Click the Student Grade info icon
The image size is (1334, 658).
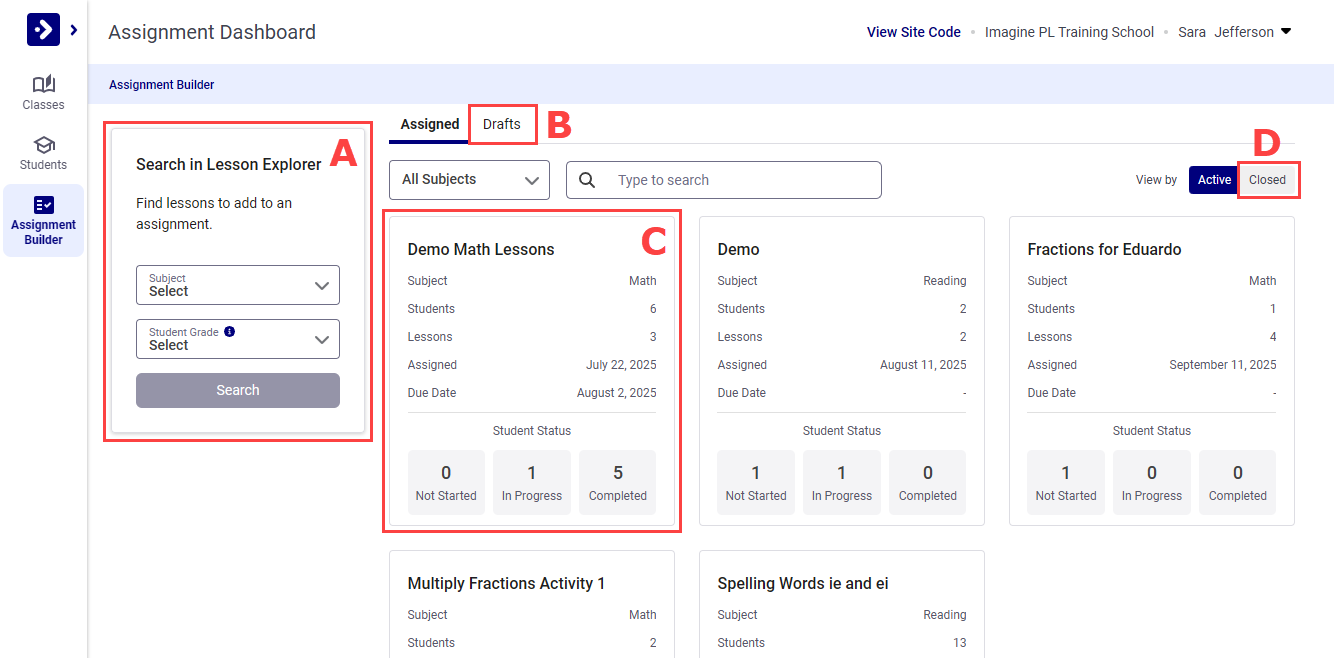[230, 332]
